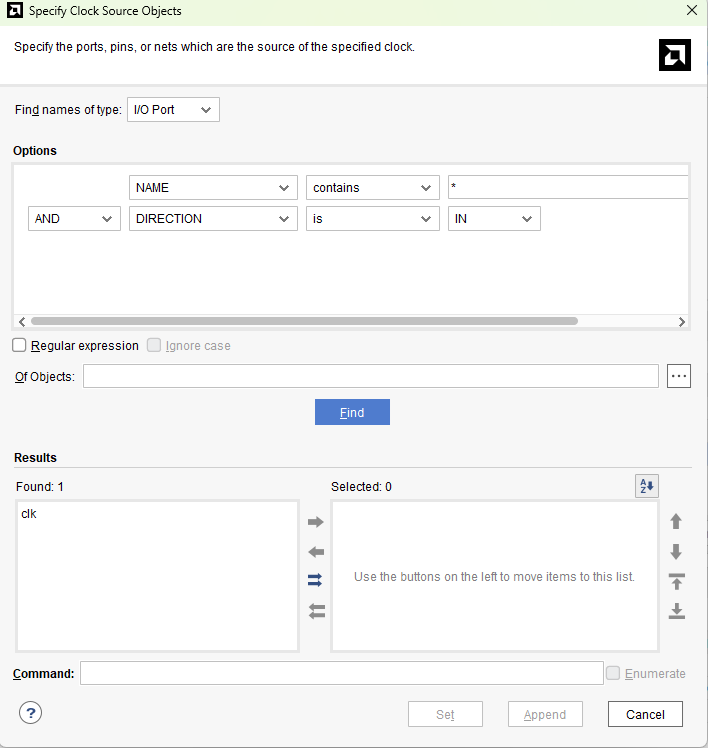This screenshot has width=708, height=748.
Task: Click the move to top icon
Action: pyautogui.click(x=676, y=581)
